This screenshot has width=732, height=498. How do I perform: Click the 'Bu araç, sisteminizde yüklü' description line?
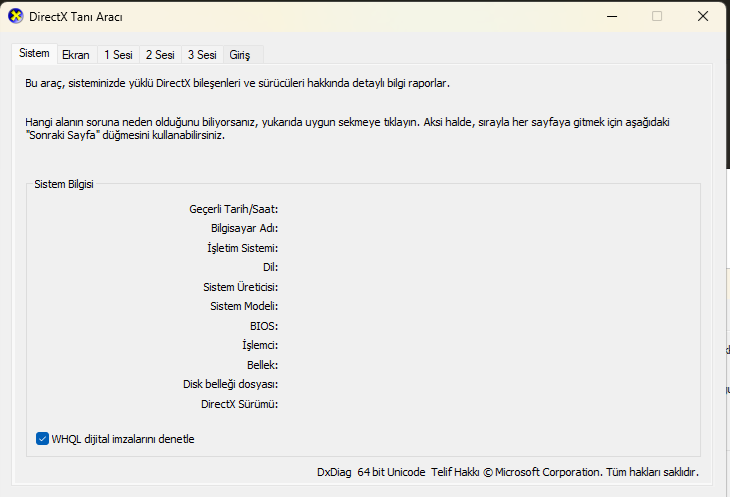pyautogui.click(x=237, y=83)
